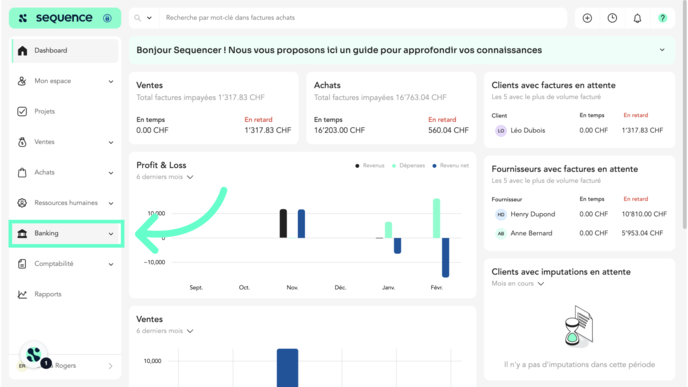
Task: Toggle the Revenu net legend series
Action: (451, 165)
